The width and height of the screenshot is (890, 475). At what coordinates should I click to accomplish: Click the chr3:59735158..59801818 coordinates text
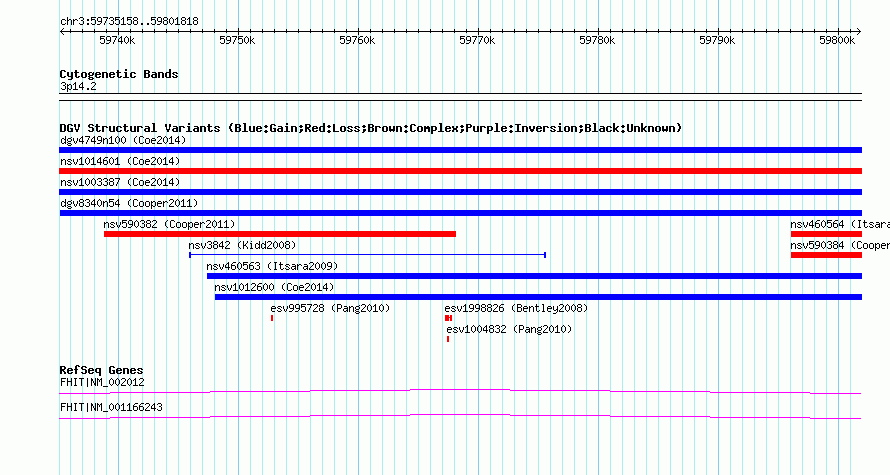(129, 22)
